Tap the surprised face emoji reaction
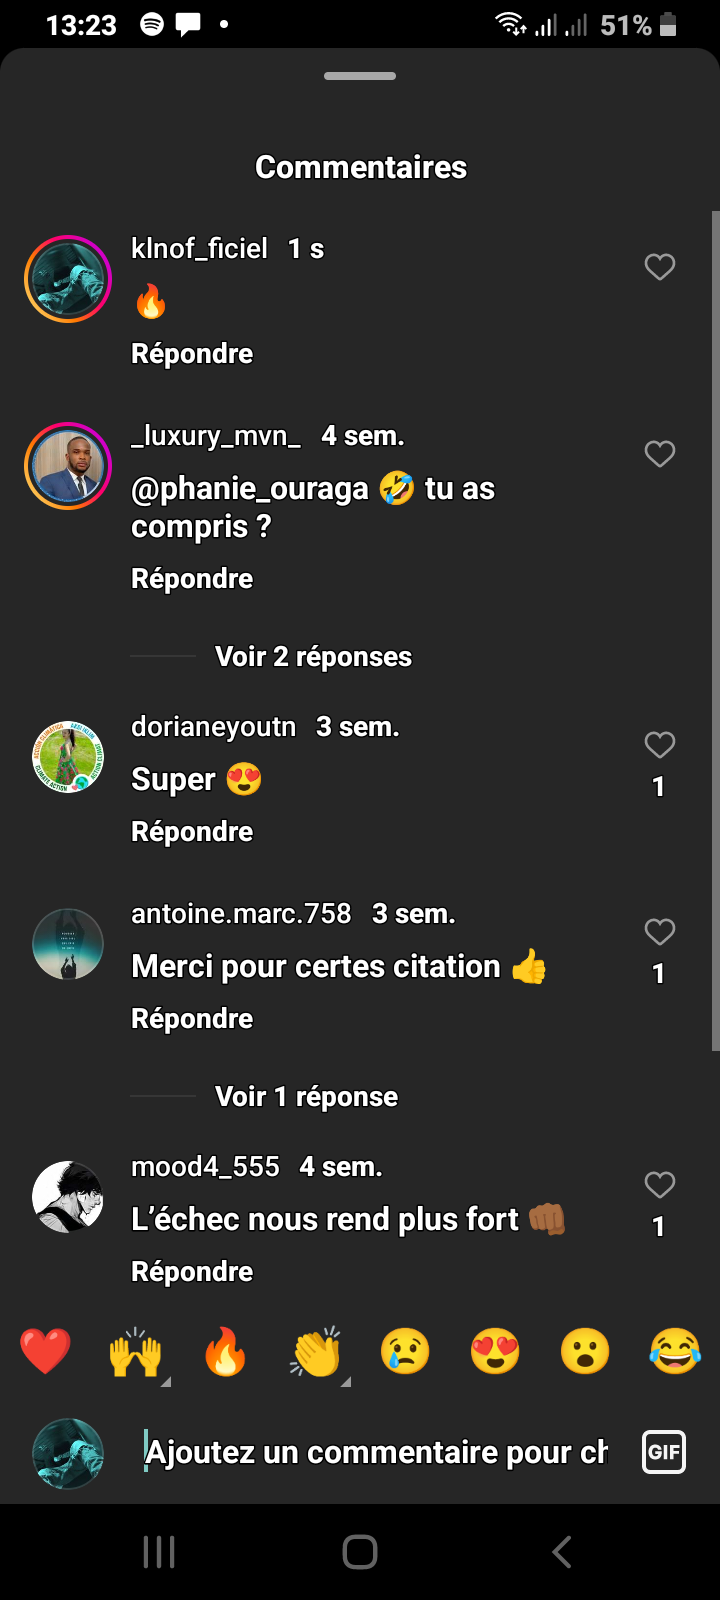Image resolution: width=720 pixels, height=1600 pixels. click(585, 1352)
